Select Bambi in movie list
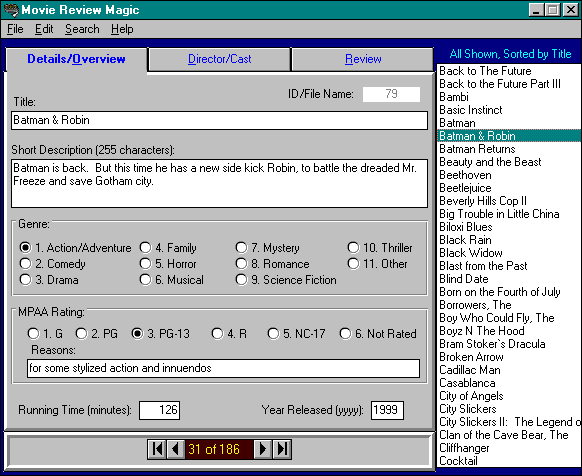 click(509, 97)
